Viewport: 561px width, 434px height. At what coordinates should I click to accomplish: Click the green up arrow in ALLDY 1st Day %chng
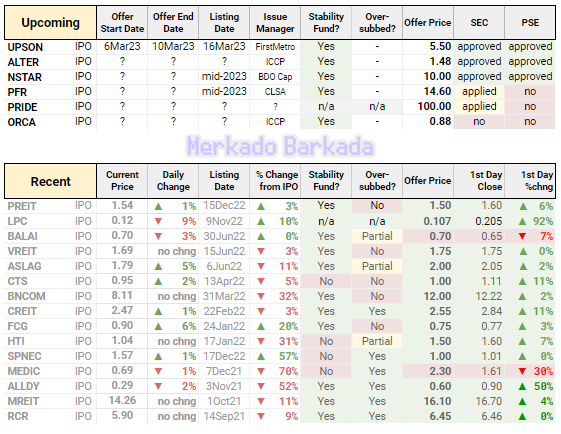coord(522,386)
